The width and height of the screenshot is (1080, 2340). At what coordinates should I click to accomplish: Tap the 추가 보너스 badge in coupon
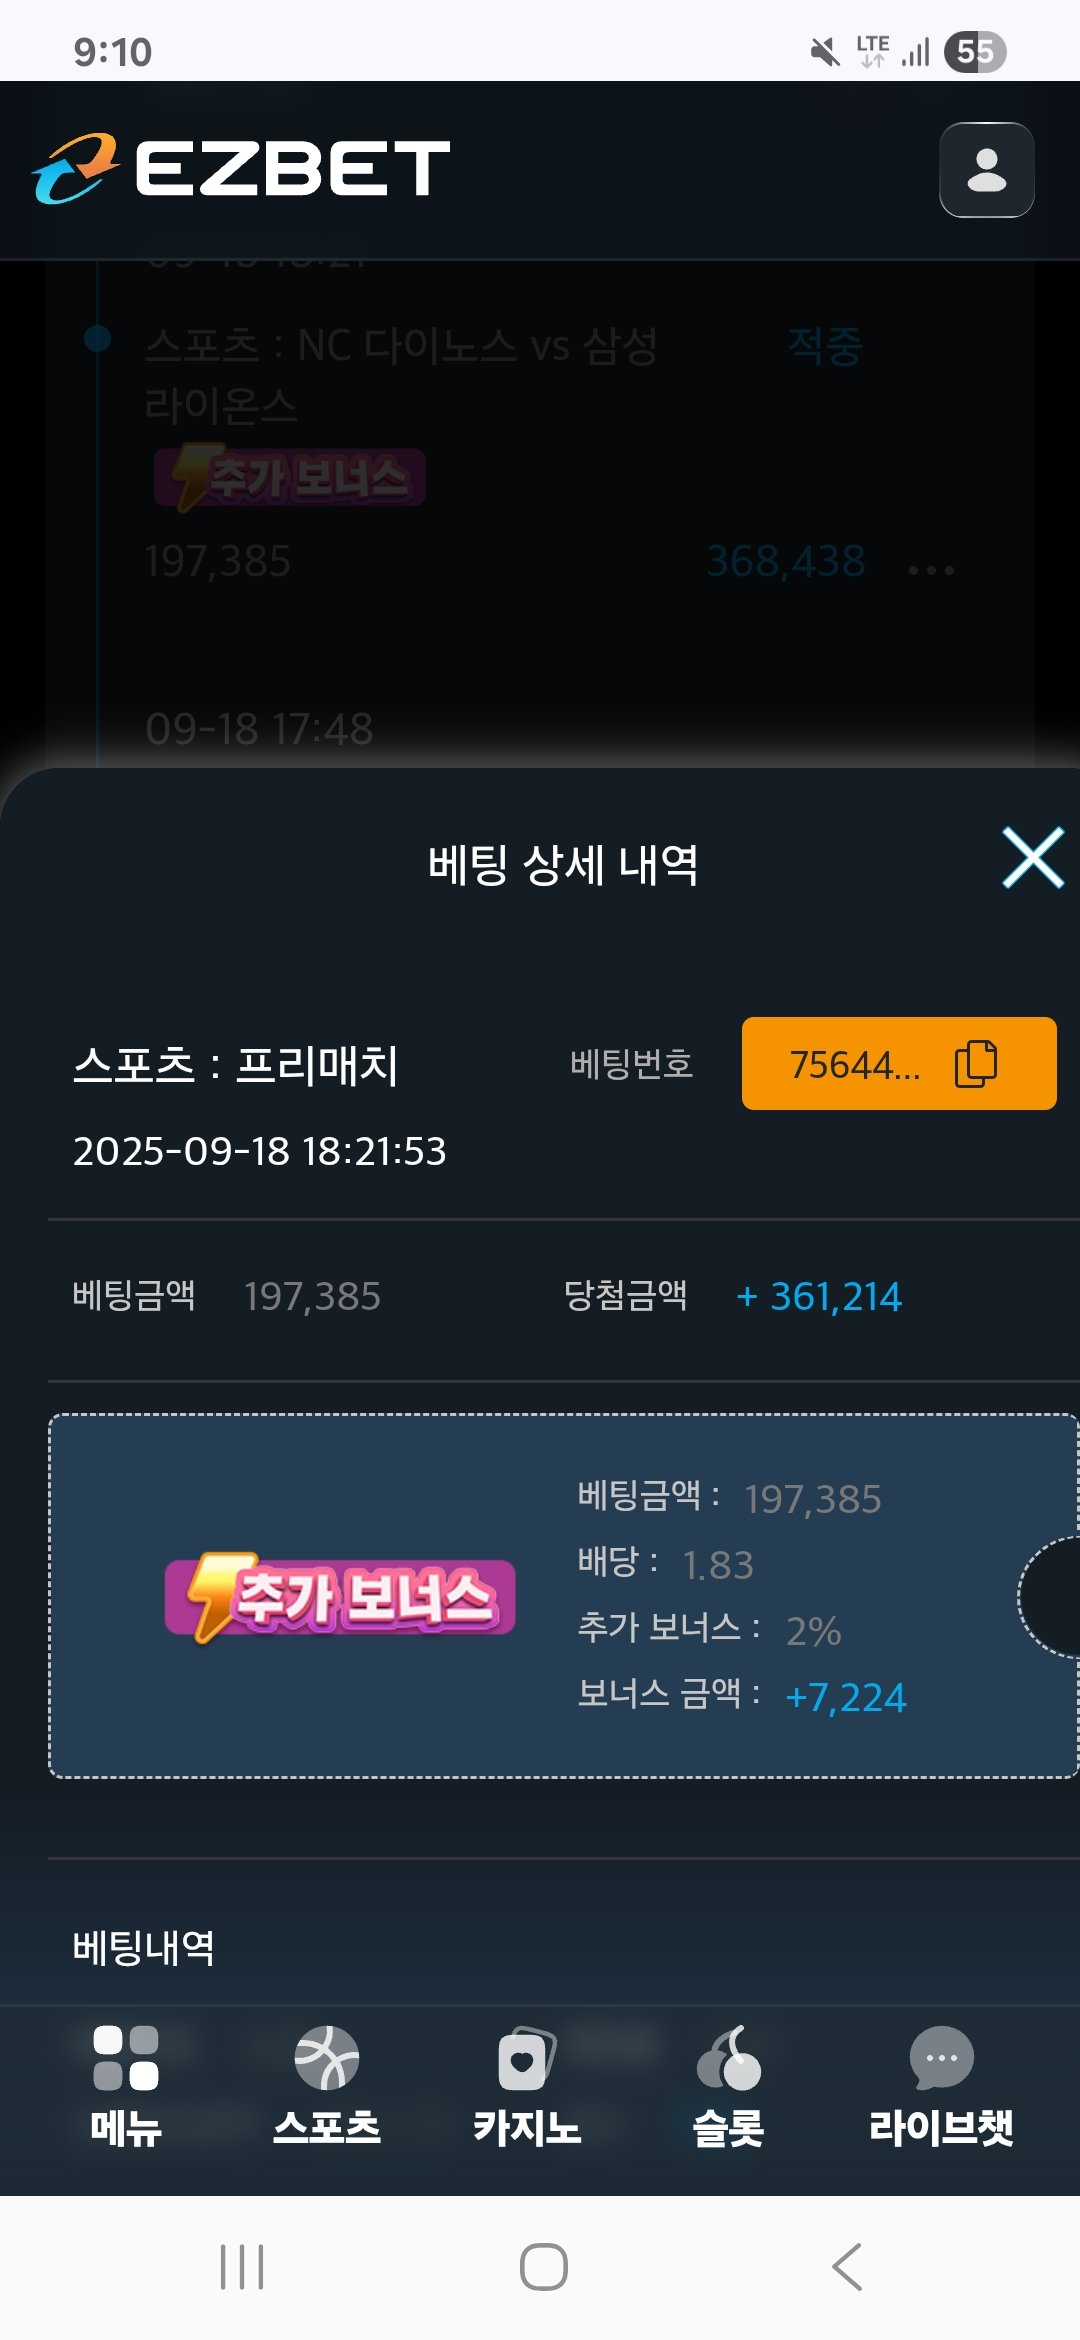[x=340, y=1597]
